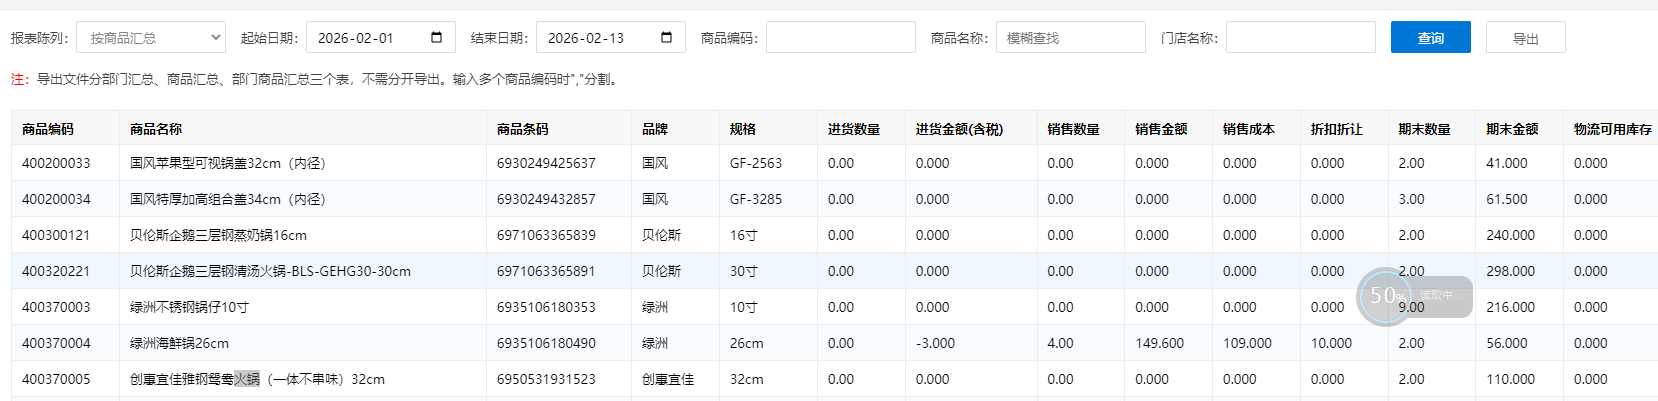Focus the 商品编码 product code input field
This screenshot has width=1658, height=401.
pyautogui.click(x=840, y=38)
